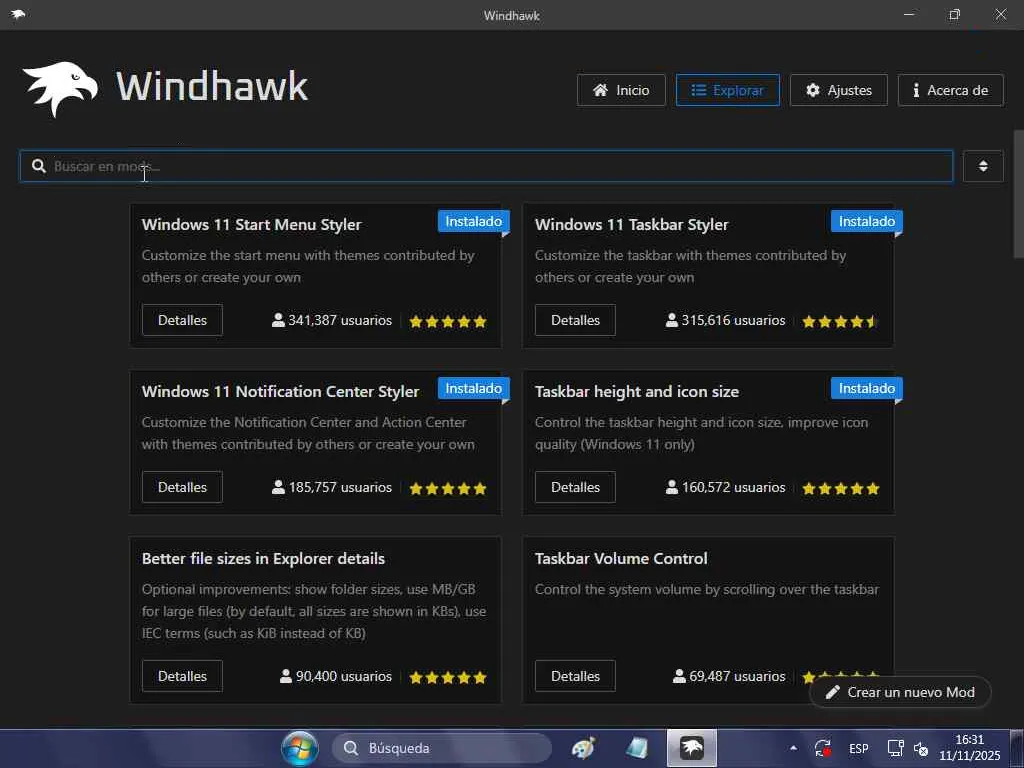Click the muted volume tray icon
Viewport: 1024px width, 768px height.
click(921, 749)
